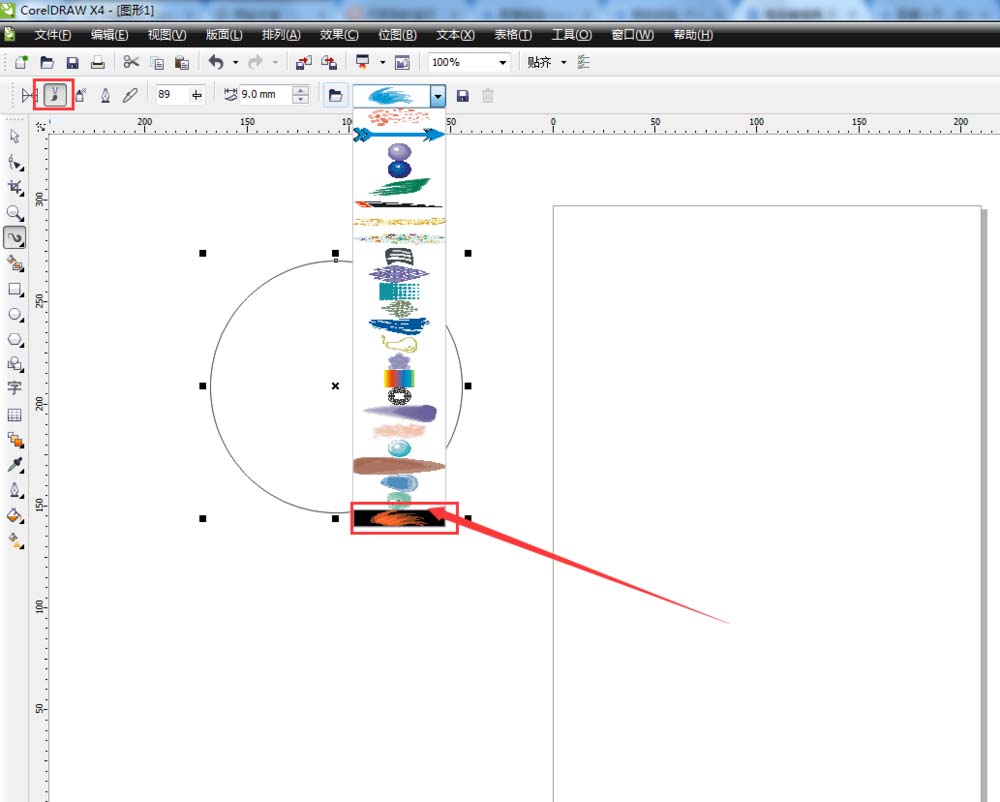Switch to Sprayer artistic media mode
This screenshot has width=1000, height=802.
pyautogui.click(x=80, y=95)
